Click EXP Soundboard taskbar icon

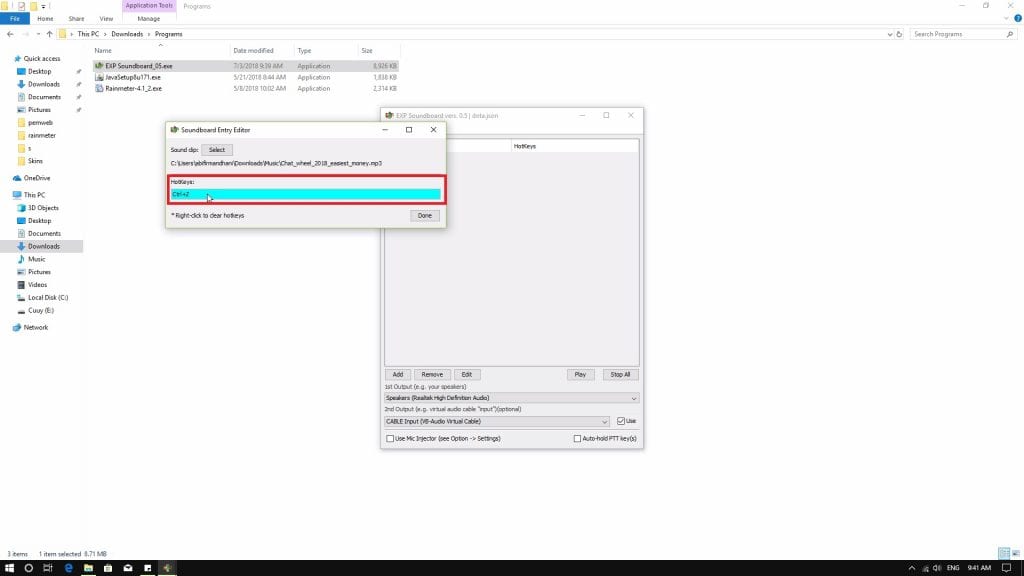coord(167,568)
